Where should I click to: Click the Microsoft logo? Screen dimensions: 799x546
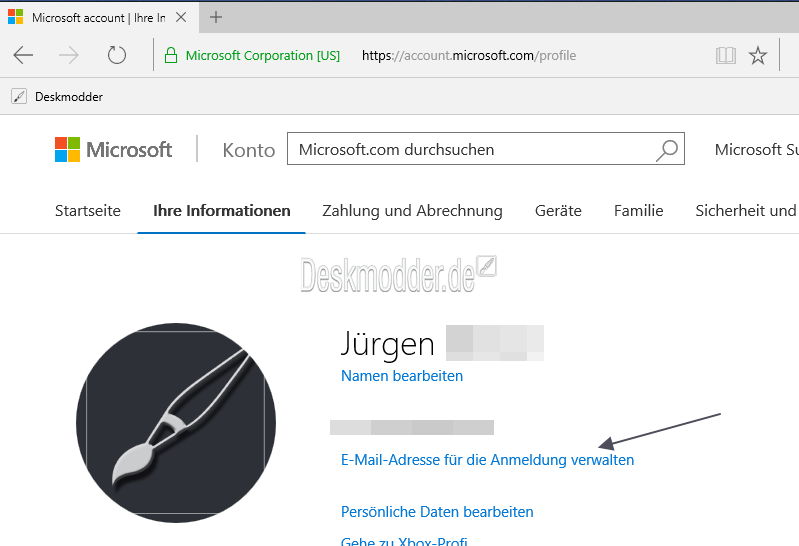113,150
